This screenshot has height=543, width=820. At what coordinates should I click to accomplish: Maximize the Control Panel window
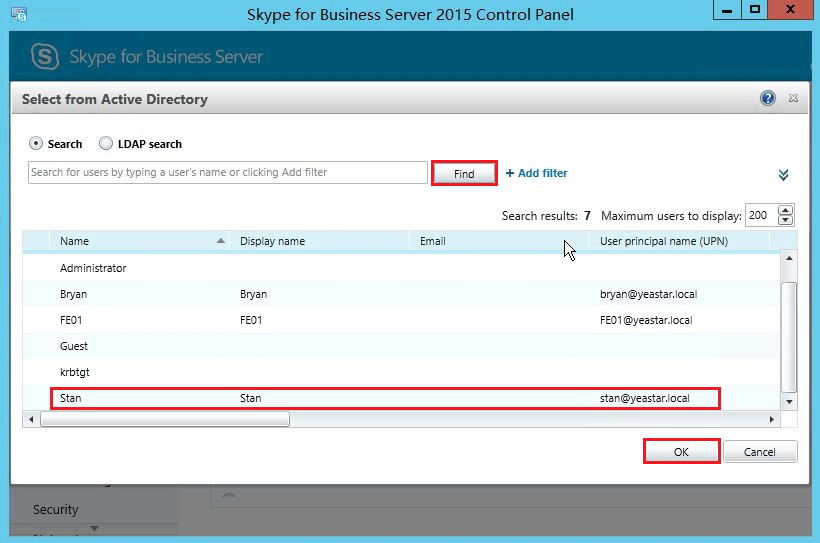755,10
